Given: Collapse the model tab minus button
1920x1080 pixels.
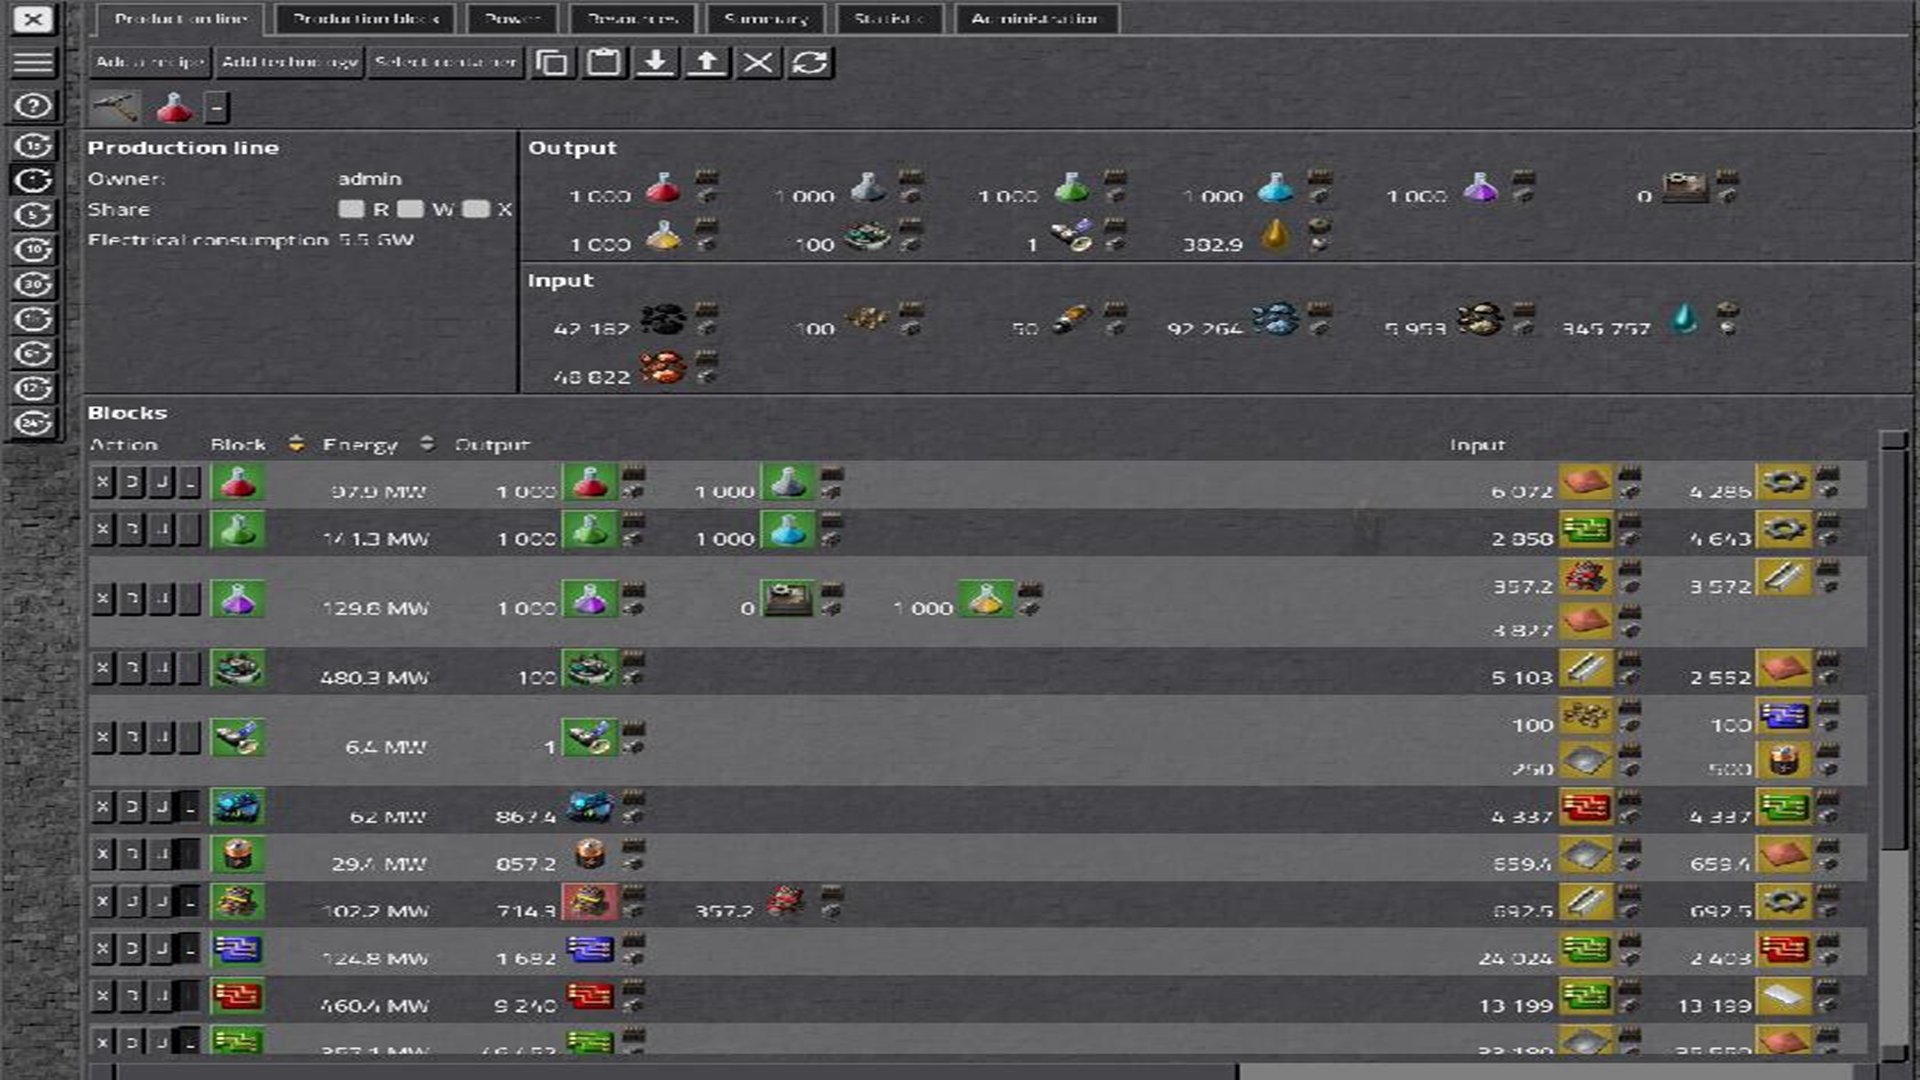Looking at the screenshot, I should [x=217, y=107].
